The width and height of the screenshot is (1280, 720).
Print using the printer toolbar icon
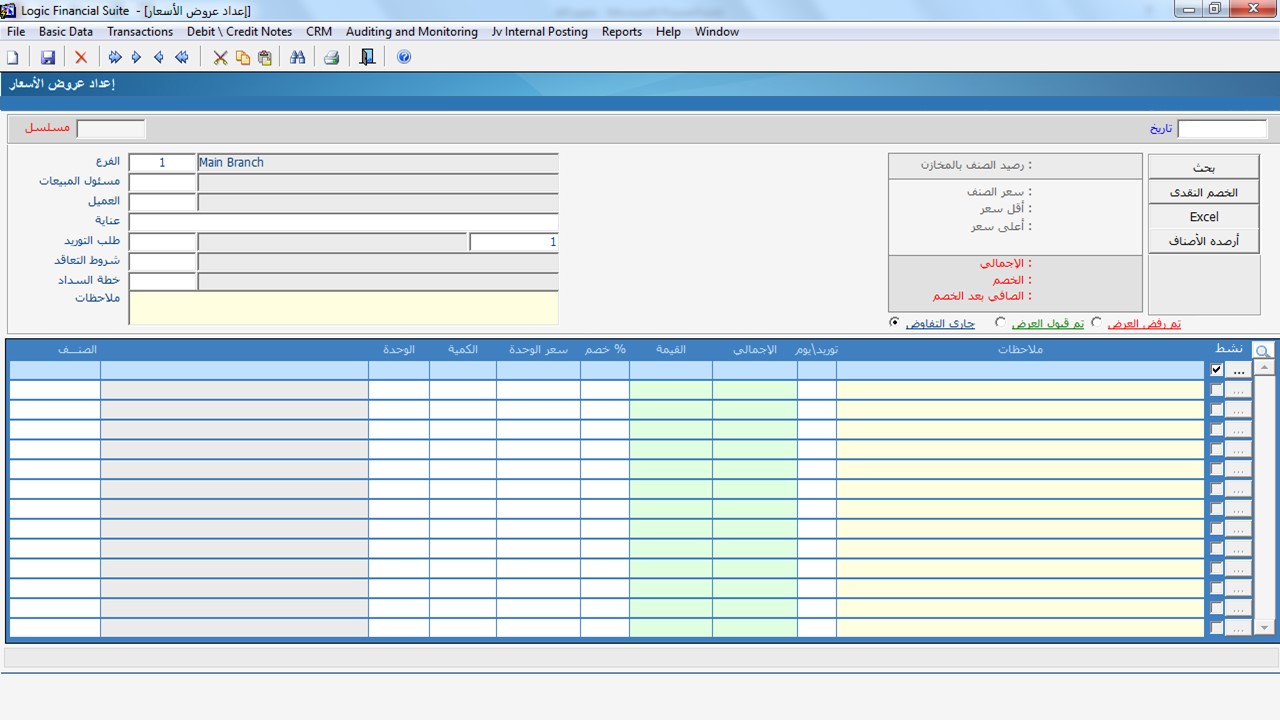tap(331, 58)
